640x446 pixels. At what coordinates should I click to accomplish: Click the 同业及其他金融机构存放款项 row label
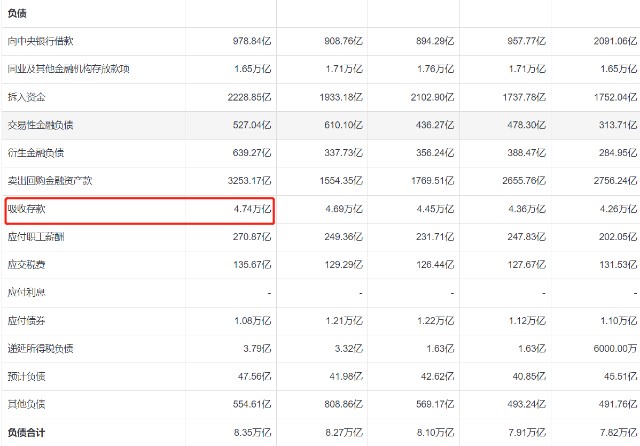tap(68, 69)
